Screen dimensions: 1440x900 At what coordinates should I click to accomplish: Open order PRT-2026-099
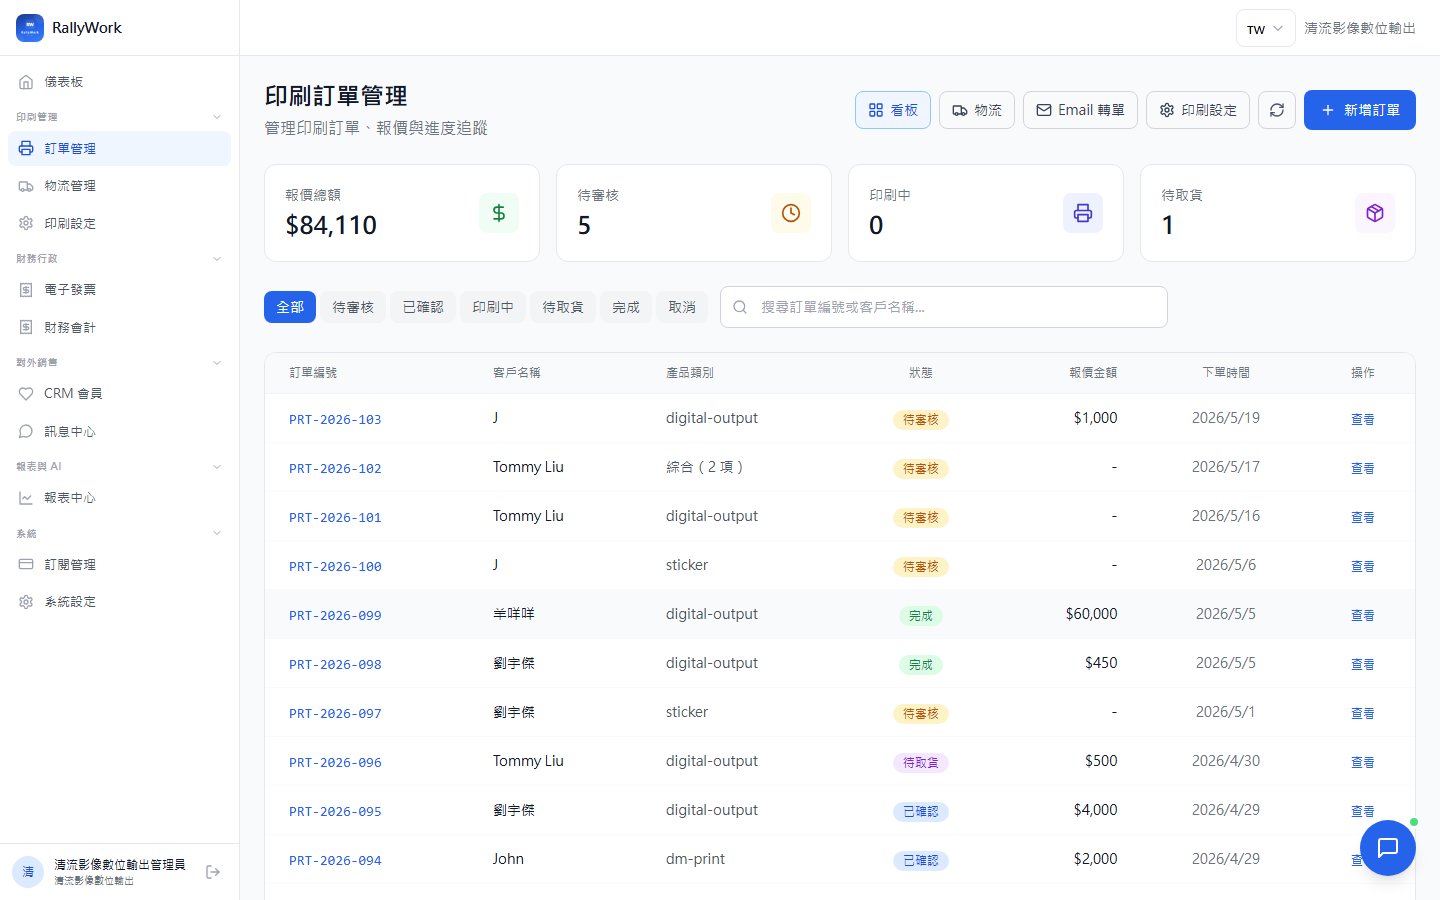pos(335,616)
